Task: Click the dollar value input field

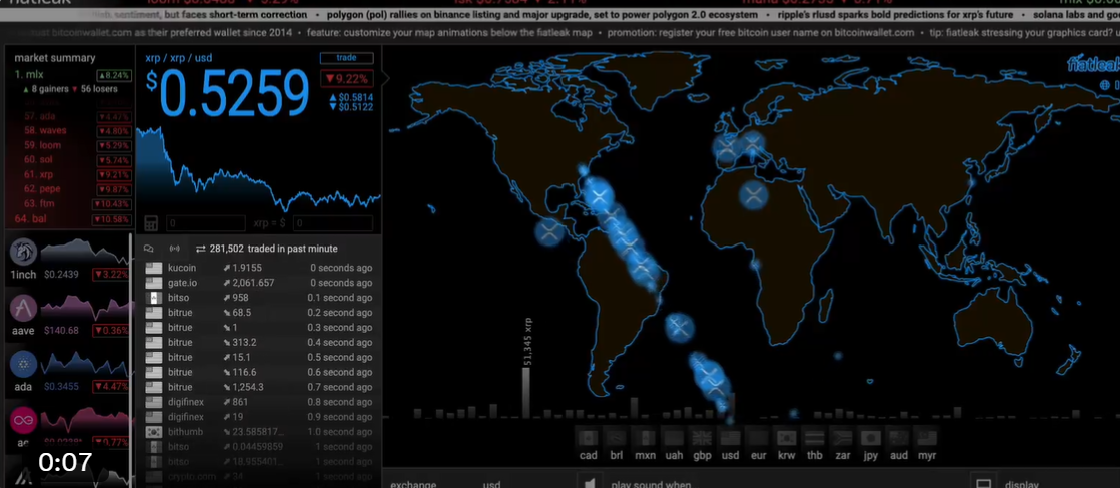Action: pos(333,223)
